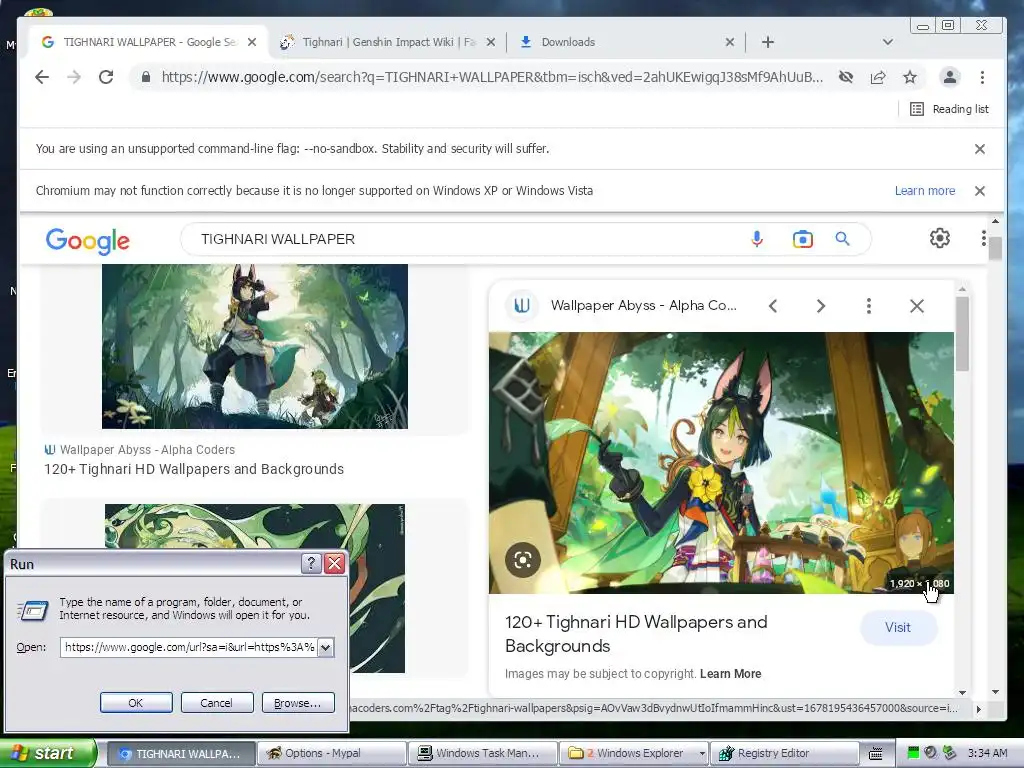
Task: Open the Chromium three-dot menu
Action: [x=982, y=77]
